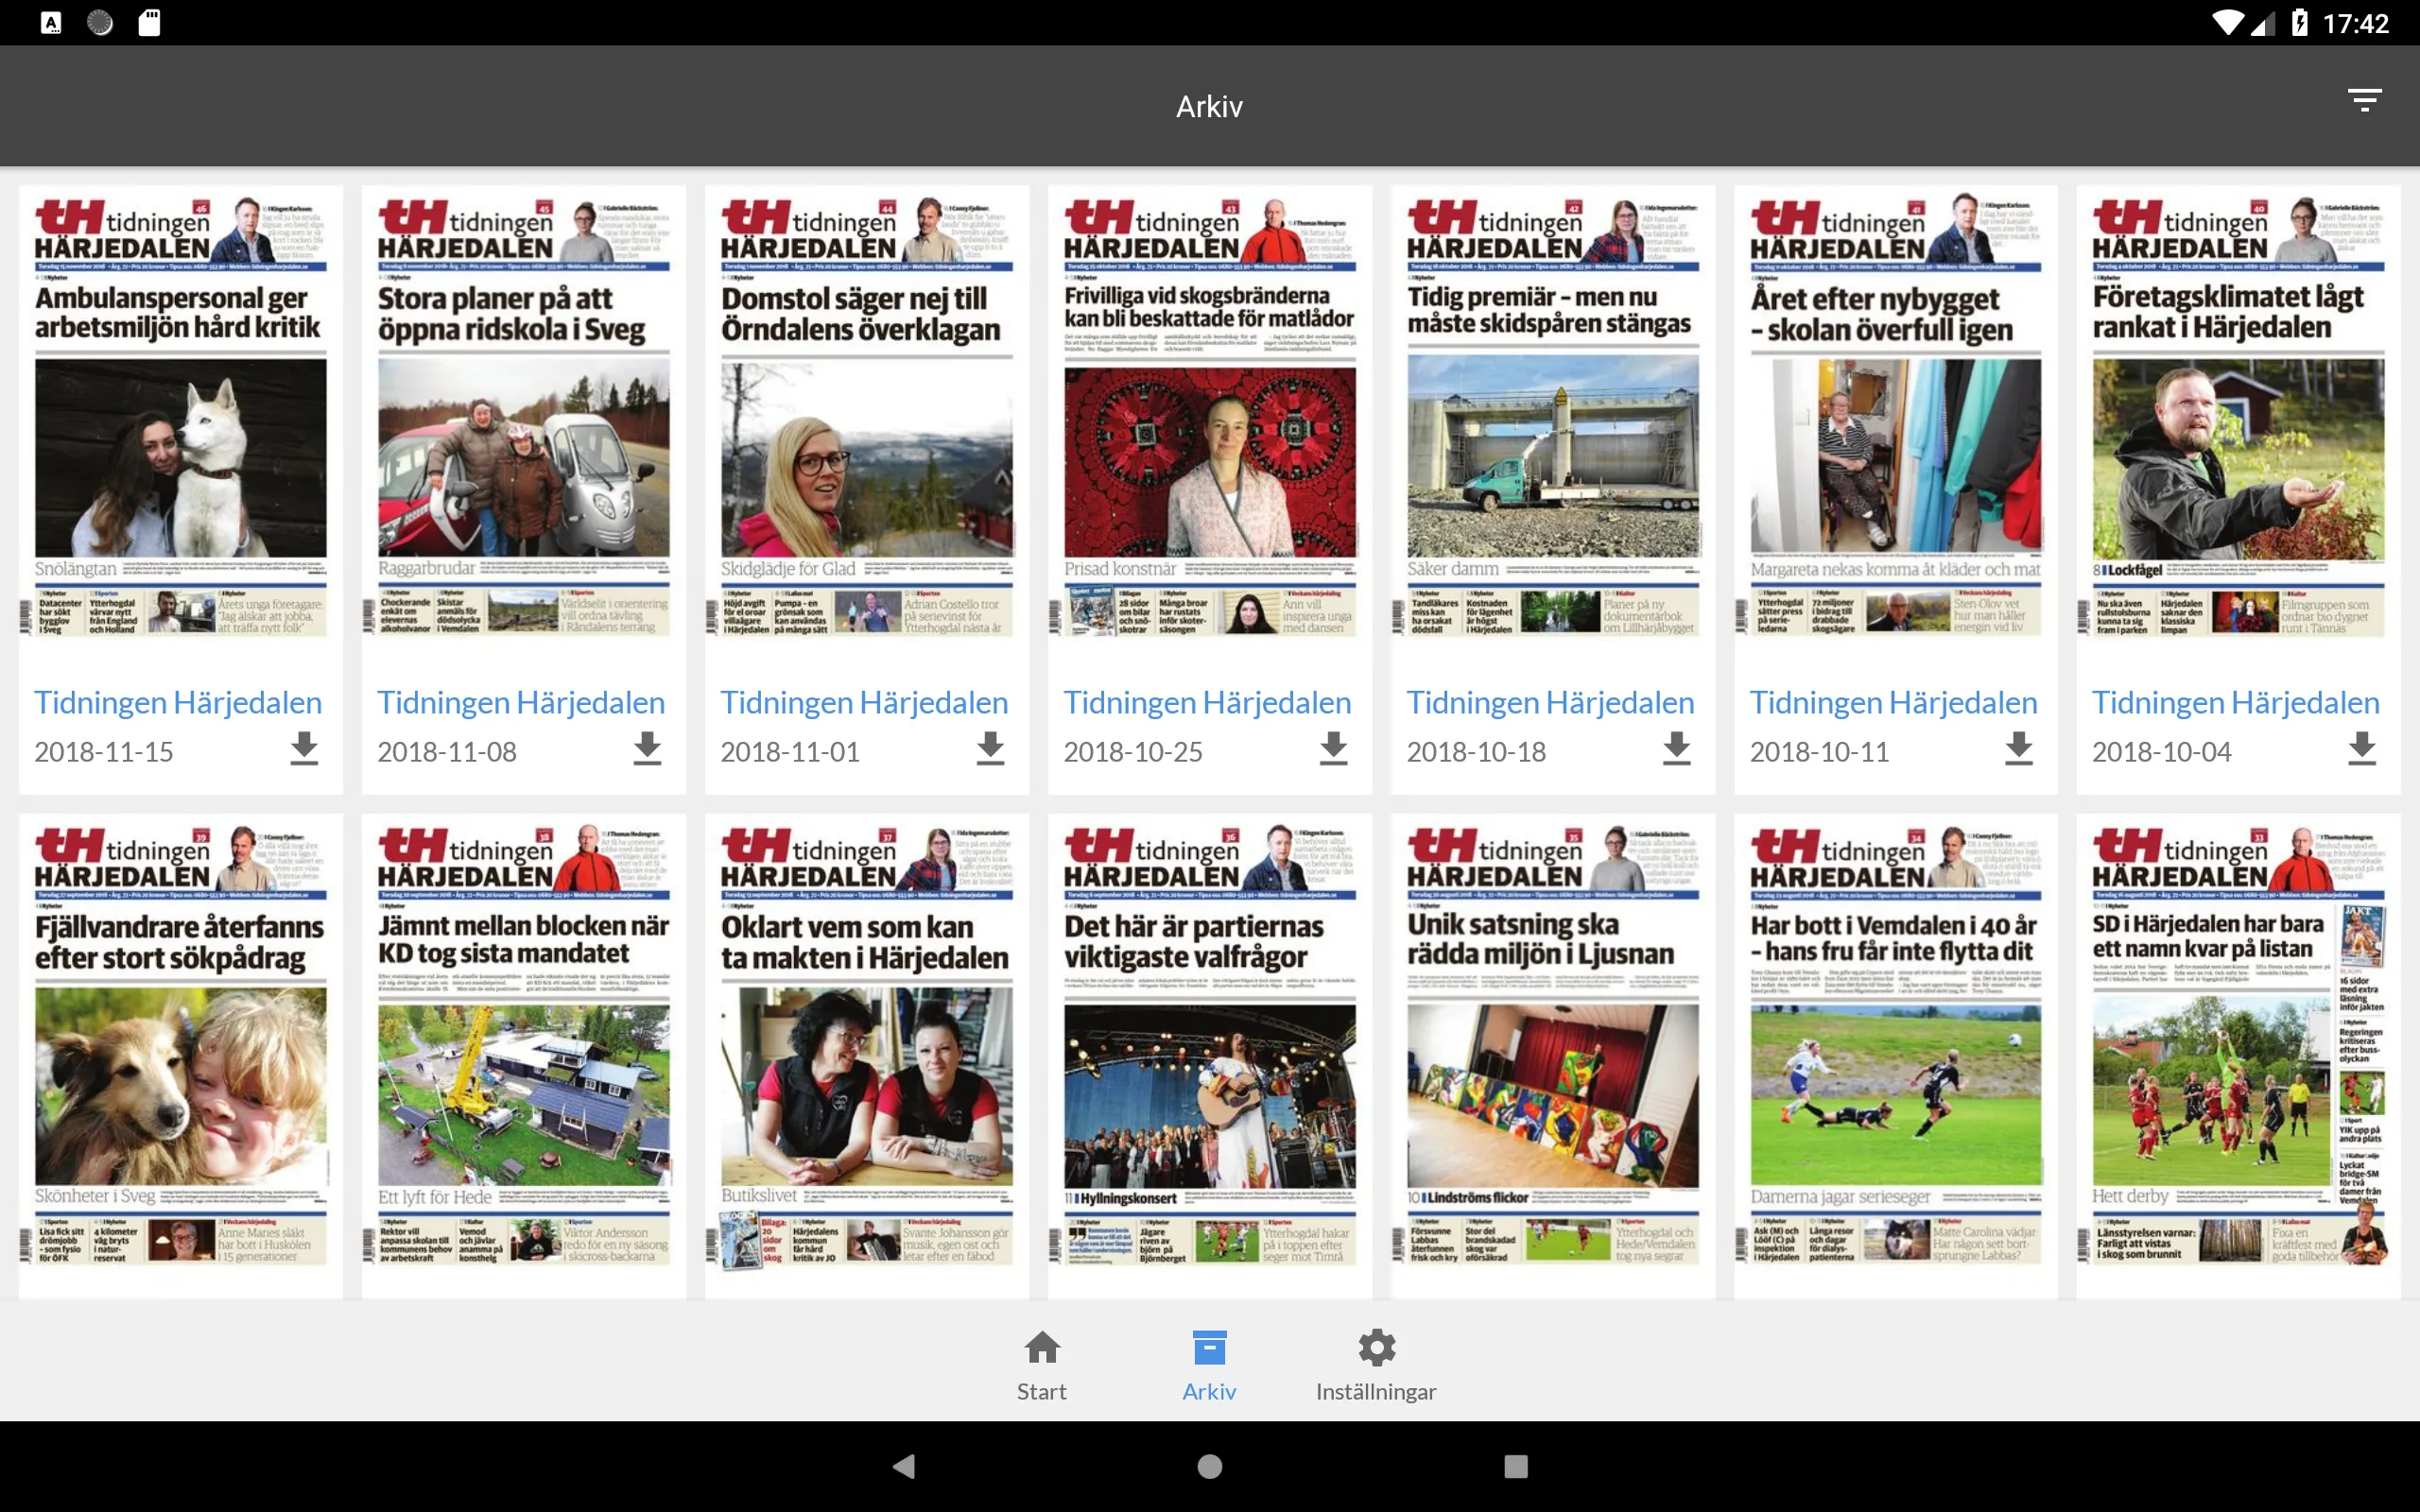The height and width of the screenshot is (1512, 2420).
Task: Download the 2018-10-11 issue
Action: pos(2019,748)
